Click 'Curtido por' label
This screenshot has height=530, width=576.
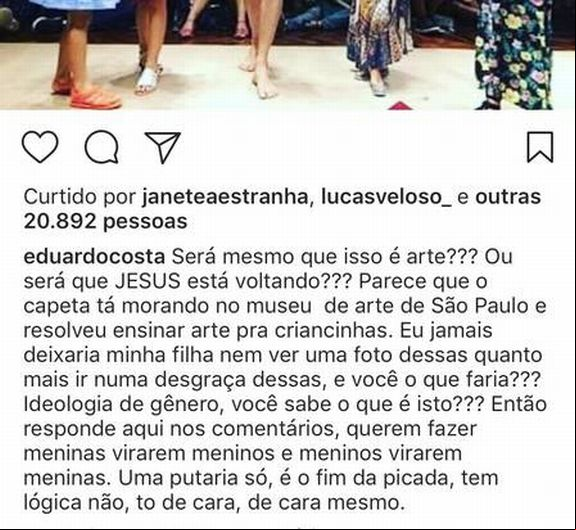click(80, 197)
